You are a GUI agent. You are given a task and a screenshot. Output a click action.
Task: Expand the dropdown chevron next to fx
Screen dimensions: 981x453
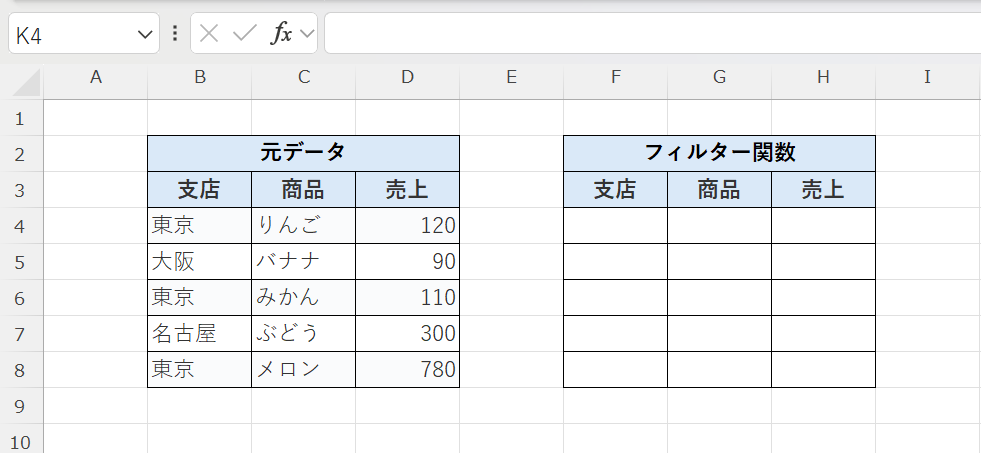click(306, 34)
